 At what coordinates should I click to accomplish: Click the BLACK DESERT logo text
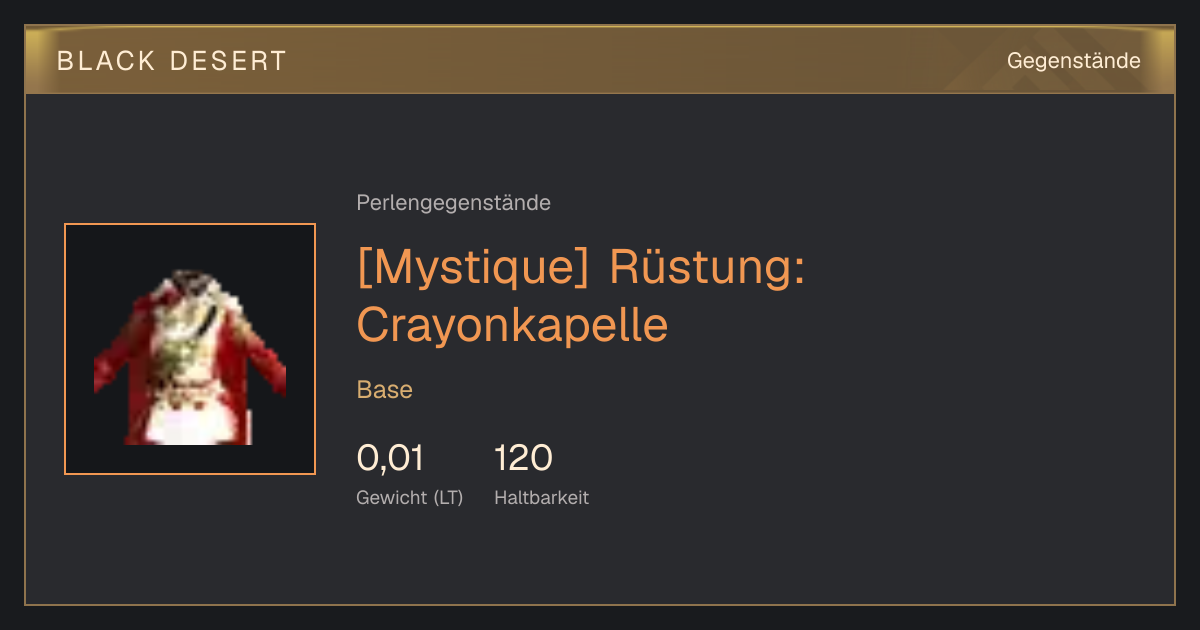tap(172, 61)
